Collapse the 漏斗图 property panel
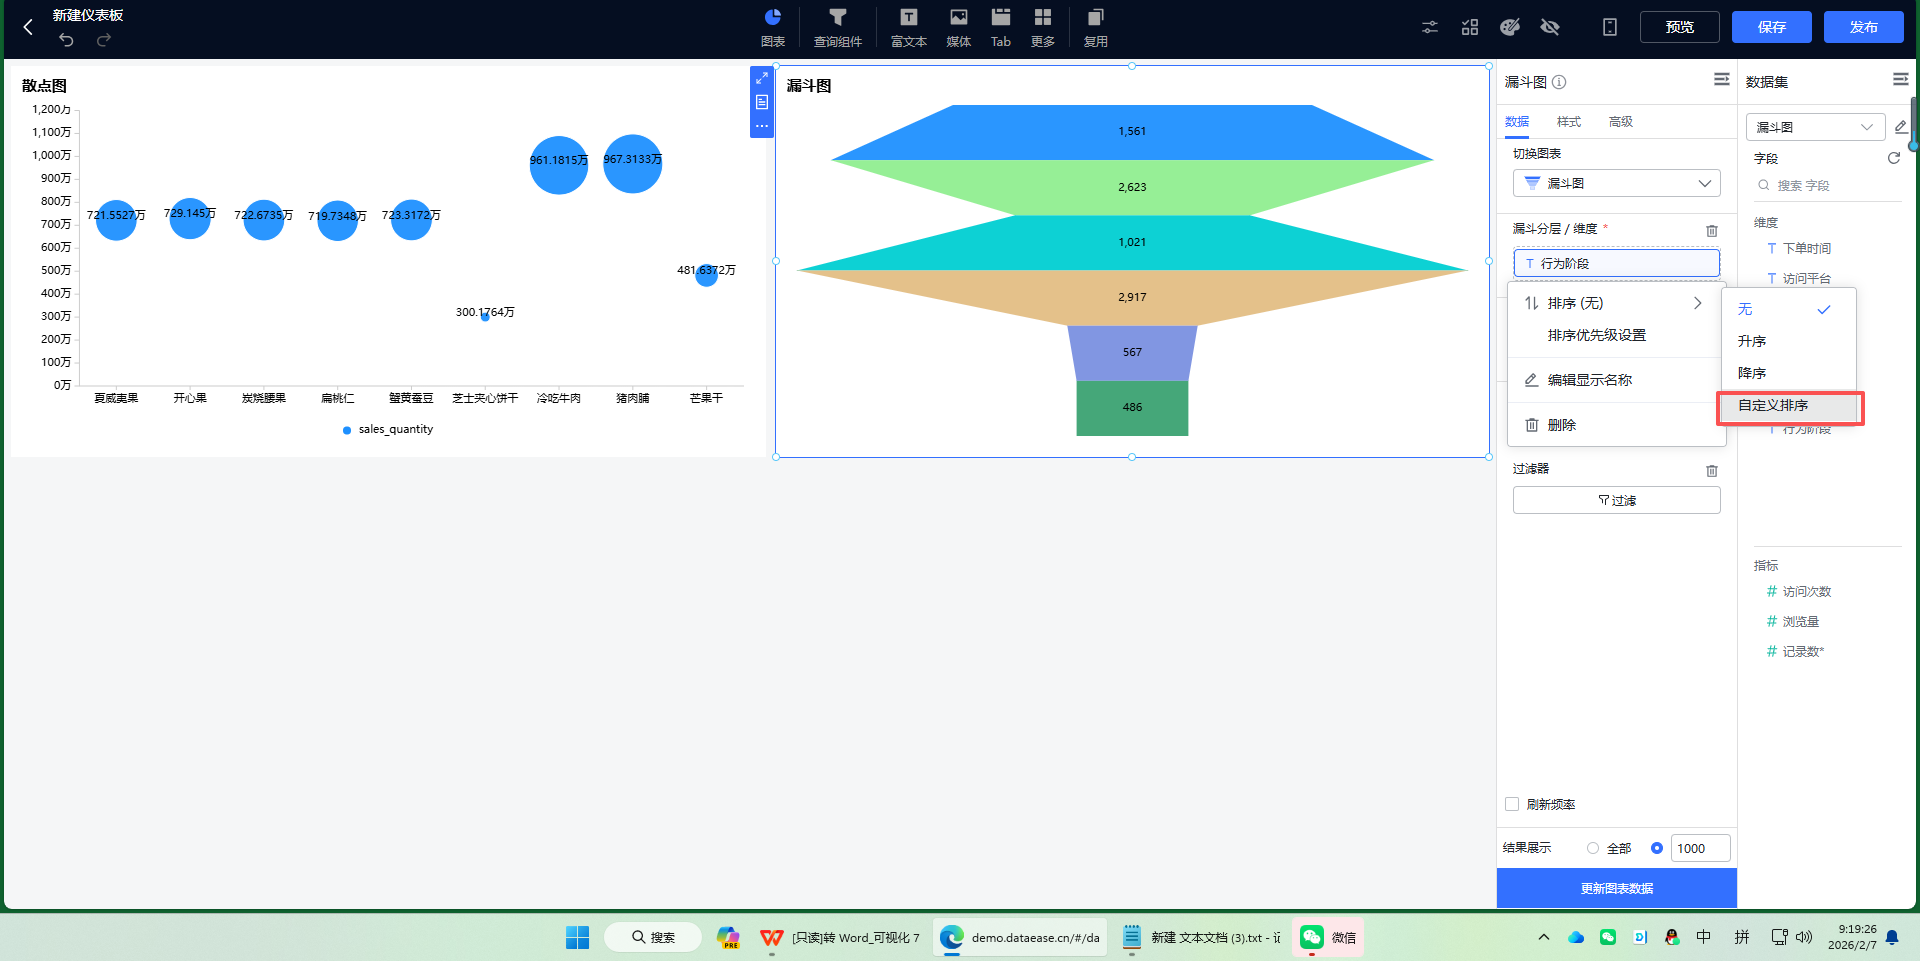Image resolution: width=1920 pixels, height=961 pixels. [x=1722, y=79]
